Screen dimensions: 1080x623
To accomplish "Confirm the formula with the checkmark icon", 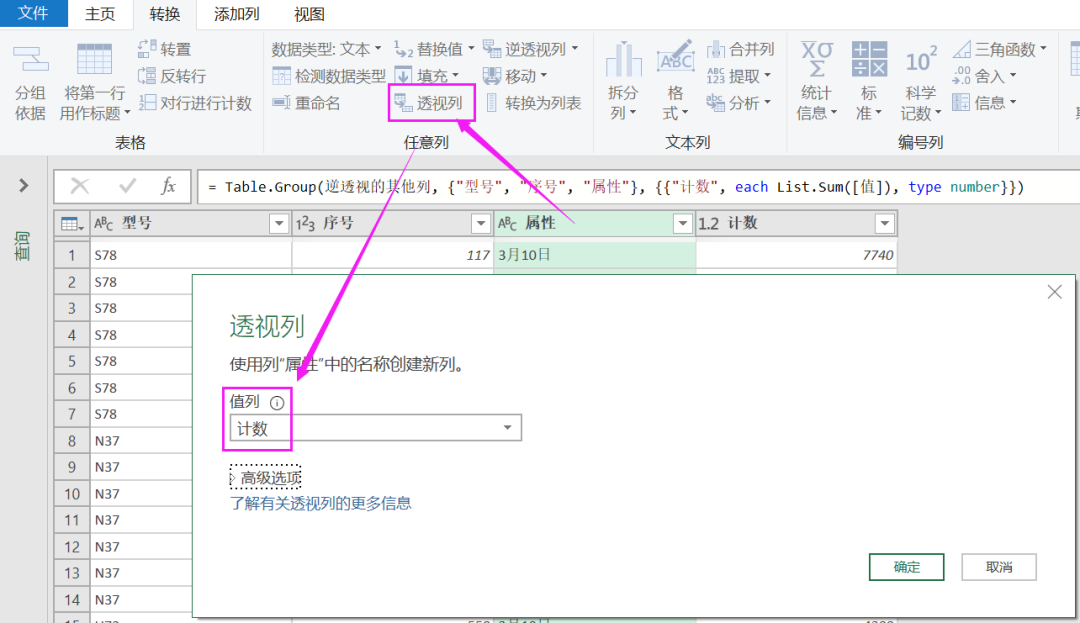I will pos(127,186).
